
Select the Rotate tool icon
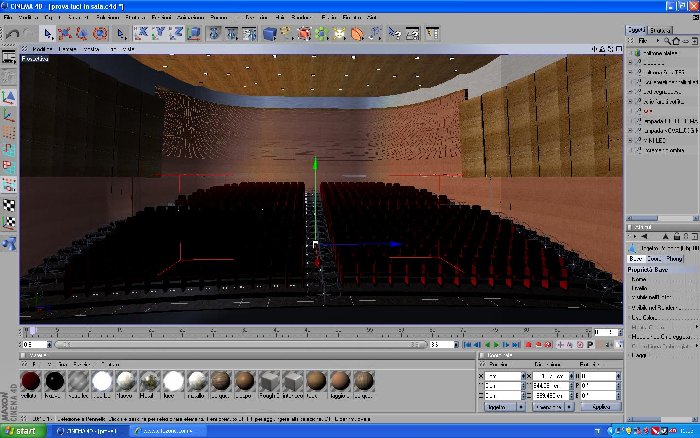tap(100, 33)
